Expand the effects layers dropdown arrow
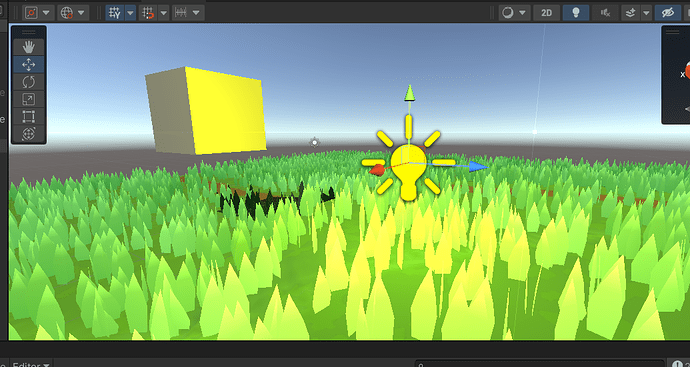The width and height of the screenshot is (690, 367). pos(646,13)
